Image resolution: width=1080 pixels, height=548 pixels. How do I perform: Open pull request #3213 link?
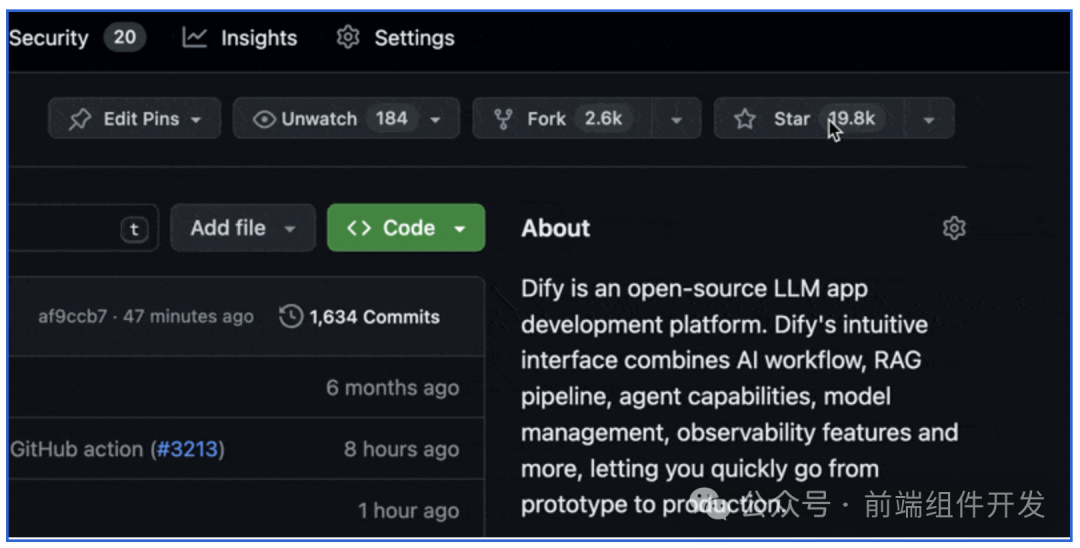187,450
